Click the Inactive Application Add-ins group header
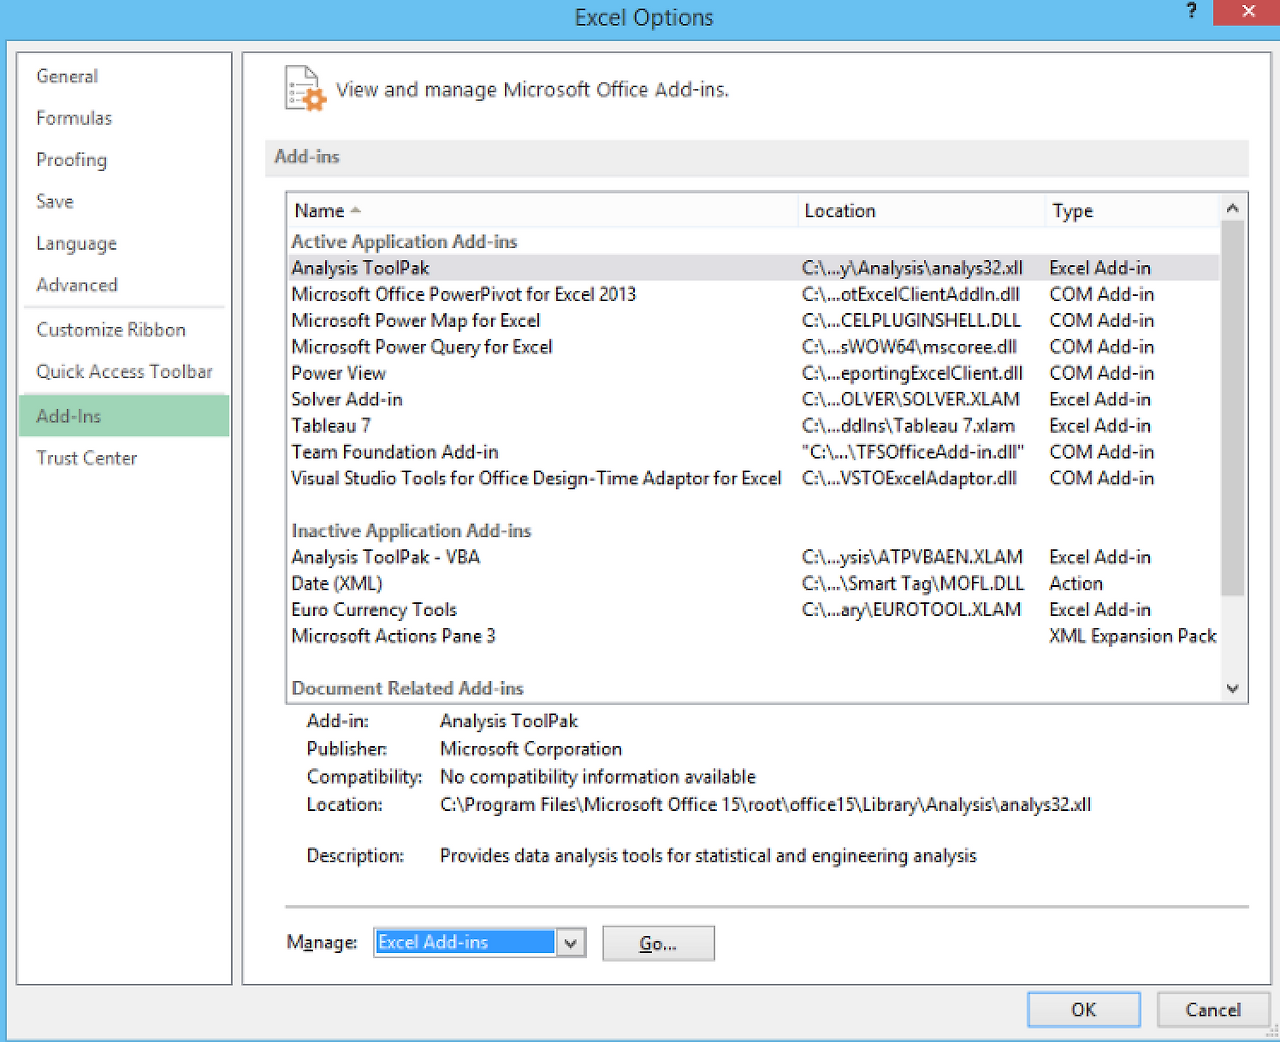The image size is (1280, 1042). (411, 531)
